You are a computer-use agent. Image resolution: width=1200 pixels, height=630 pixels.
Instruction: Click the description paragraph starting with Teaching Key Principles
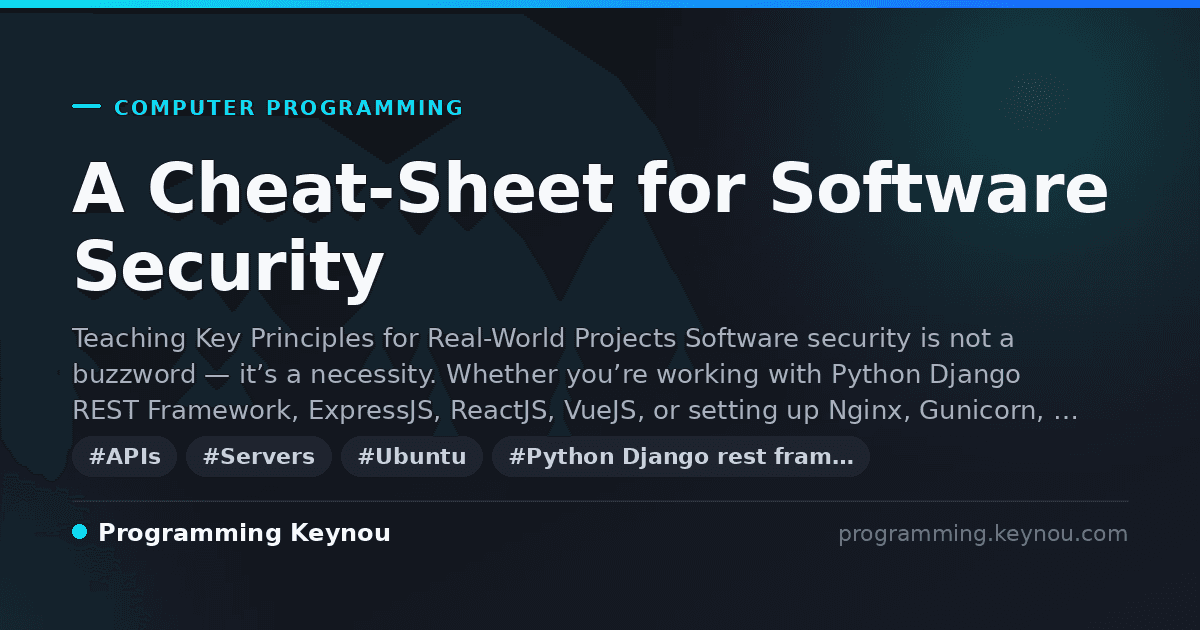tap(575, 374)
